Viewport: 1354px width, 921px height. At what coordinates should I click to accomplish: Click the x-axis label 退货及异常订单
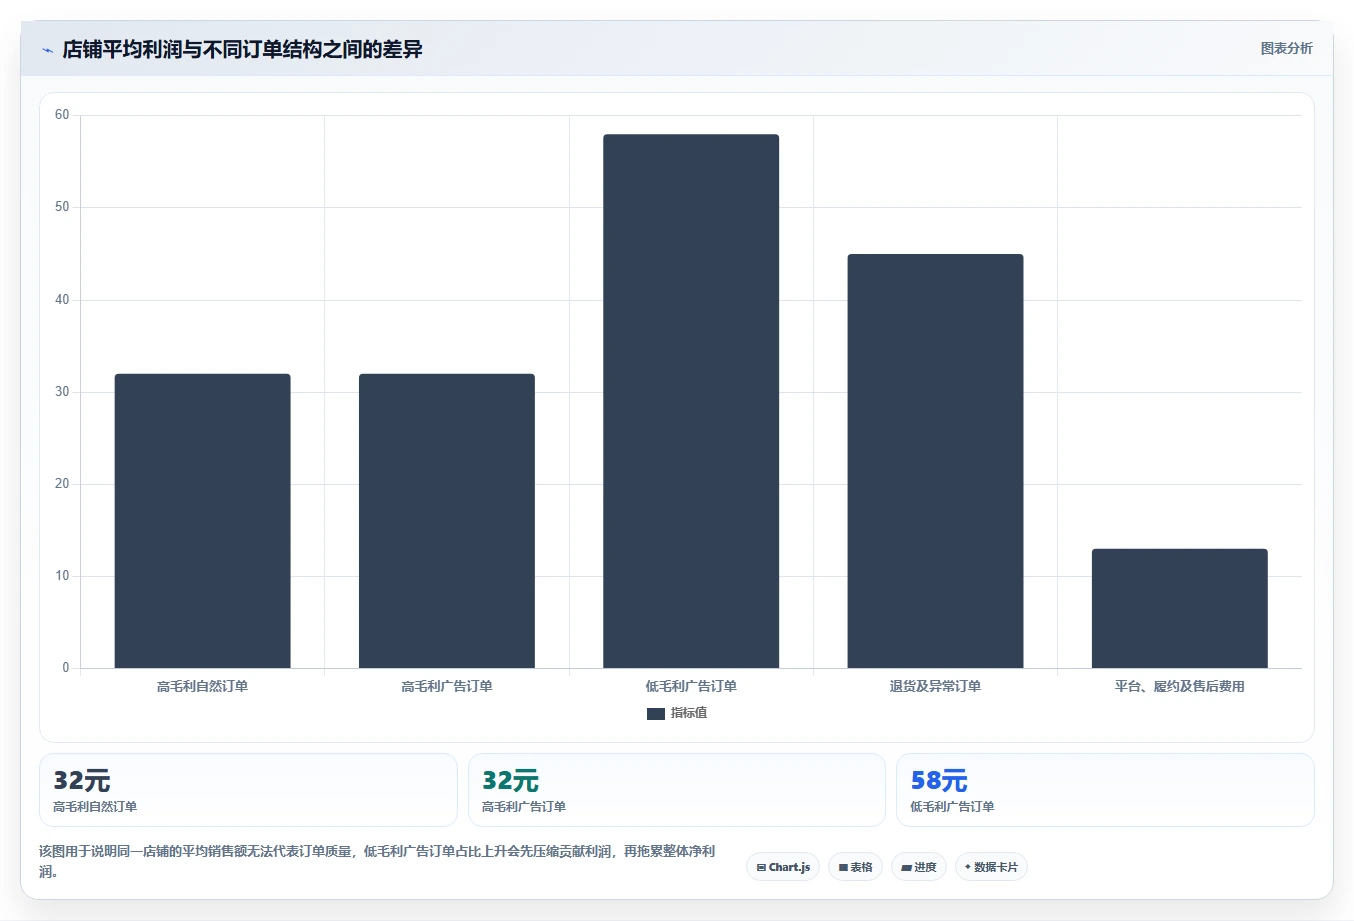(x=935, y=687)
